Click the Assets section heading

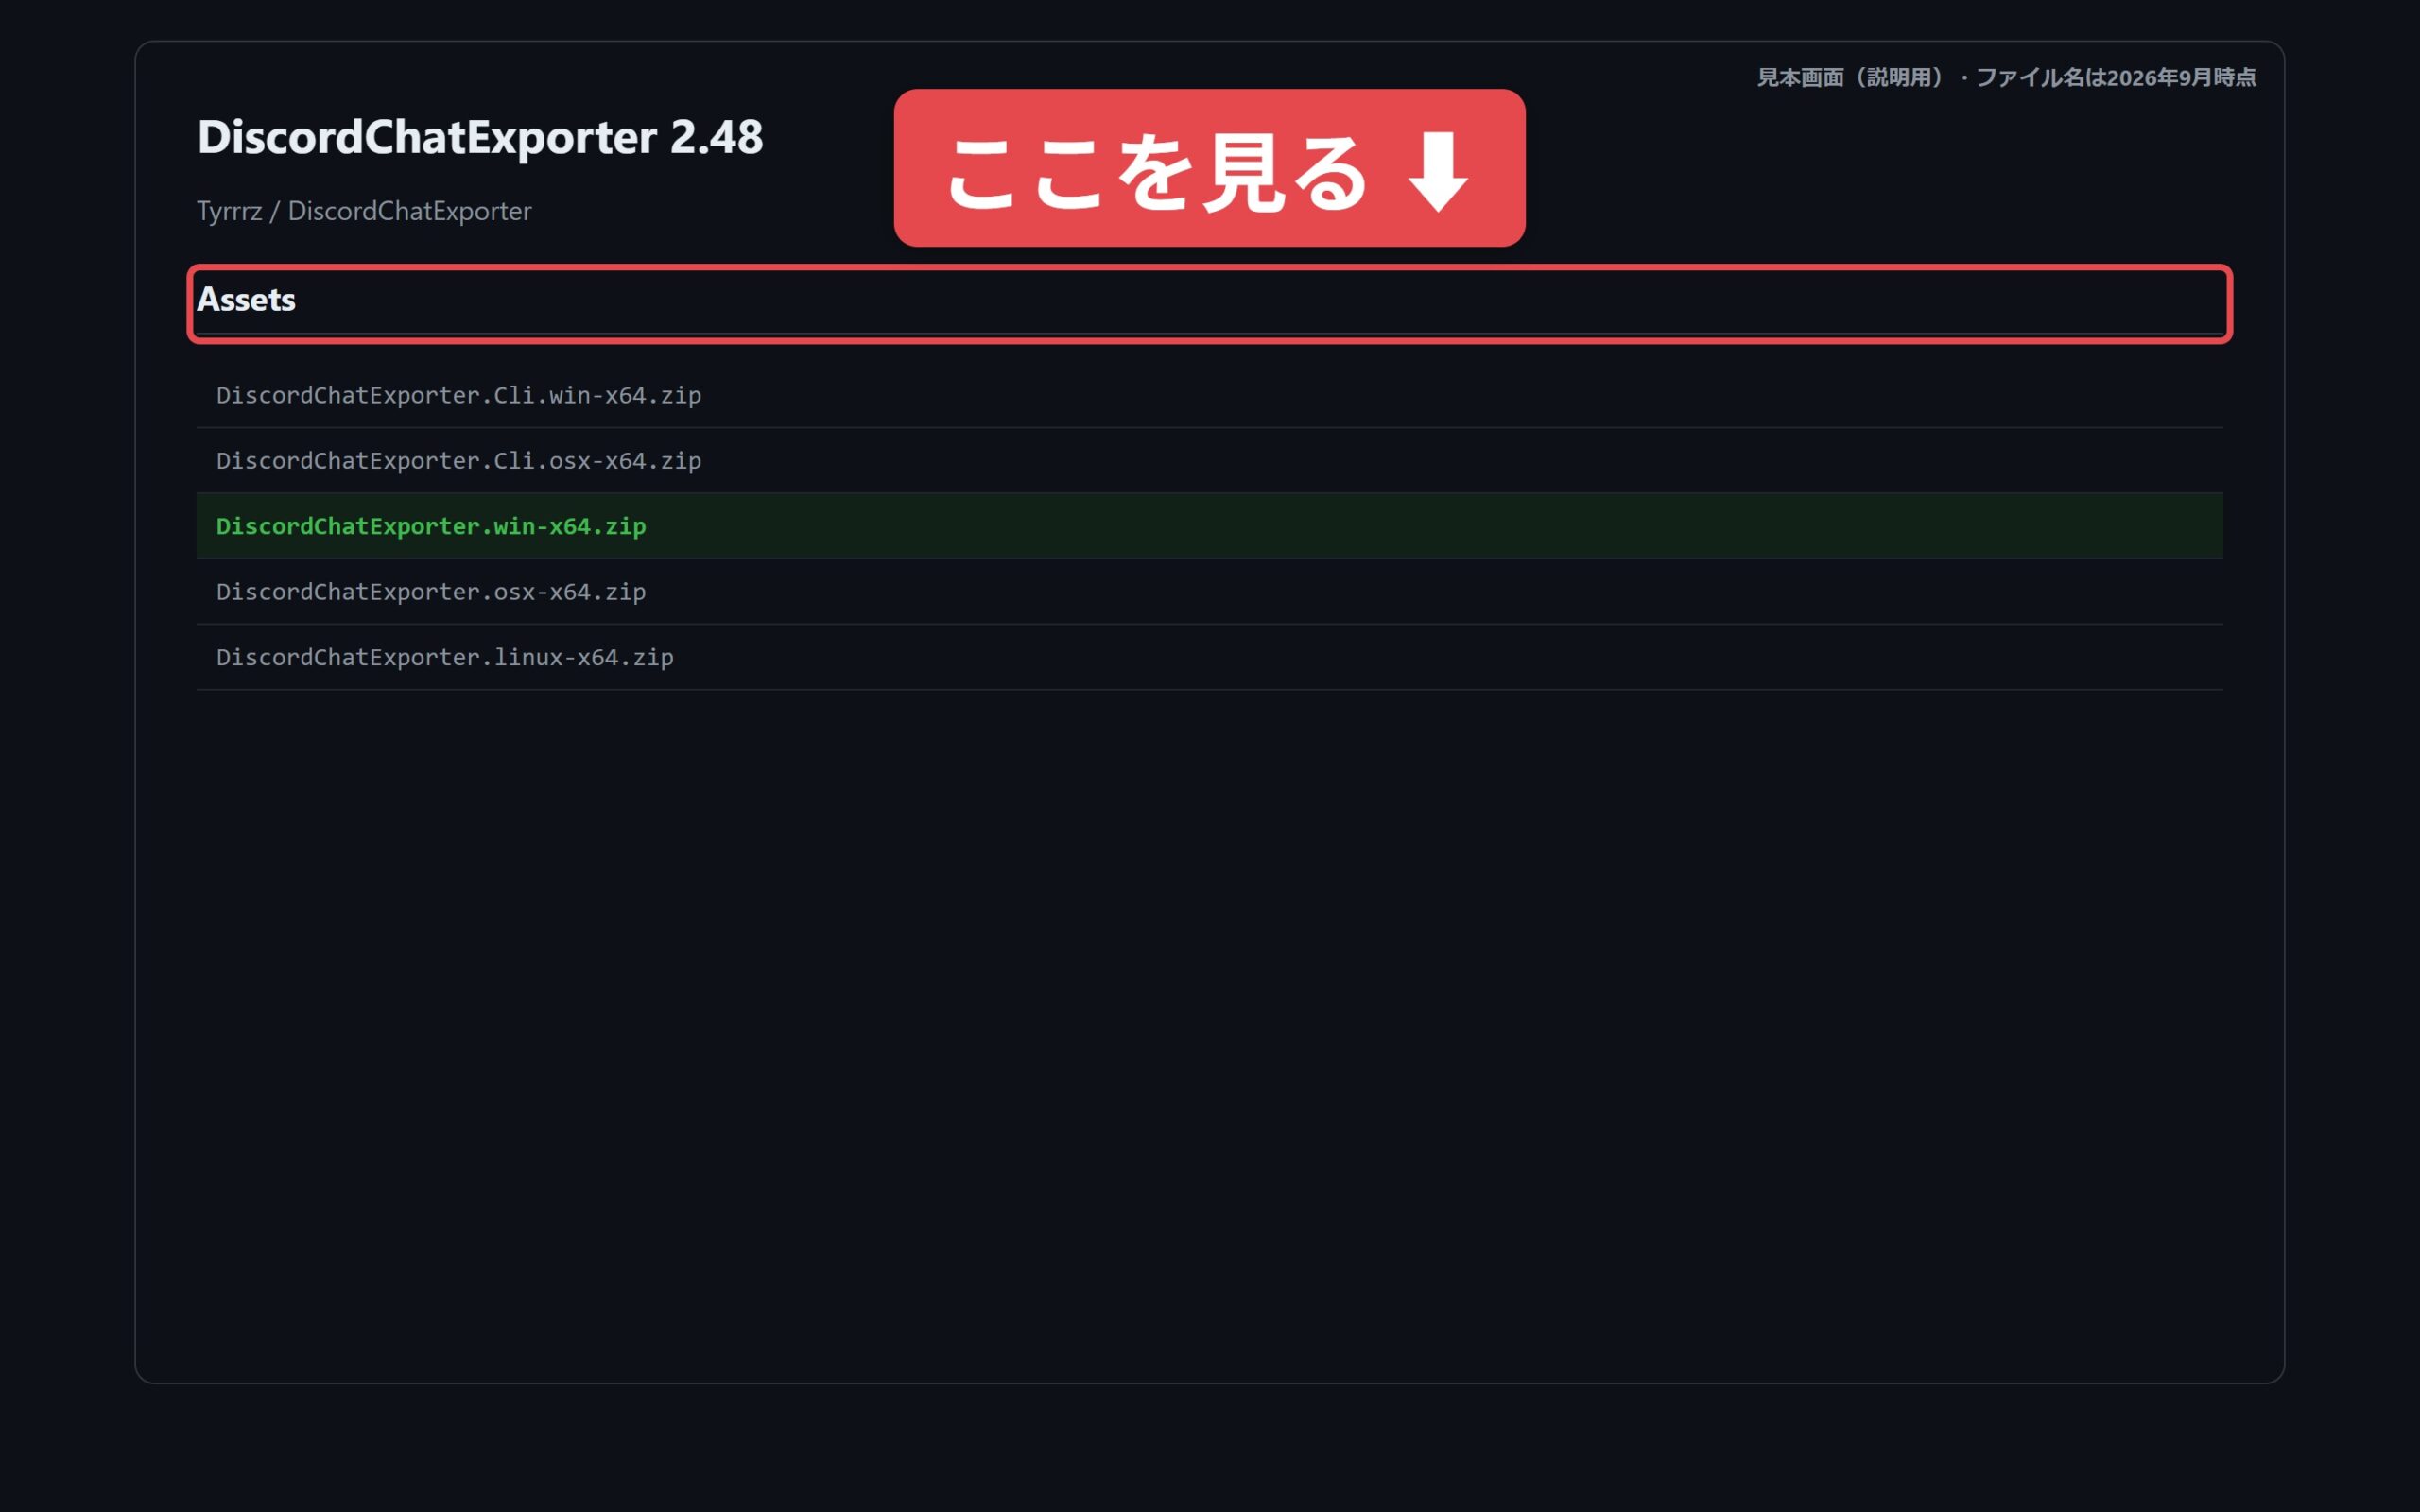[246, 299]
